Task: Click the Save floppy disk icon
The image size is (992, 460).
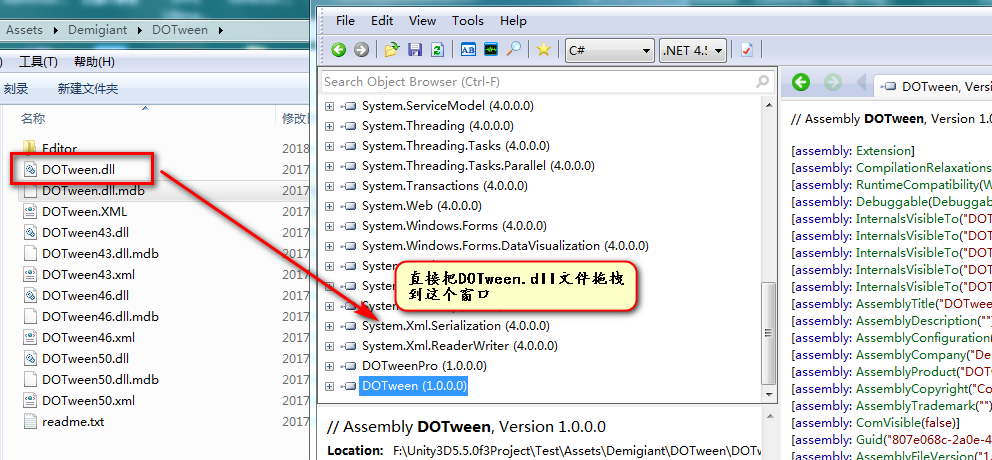Action: [x=415, y=49]
